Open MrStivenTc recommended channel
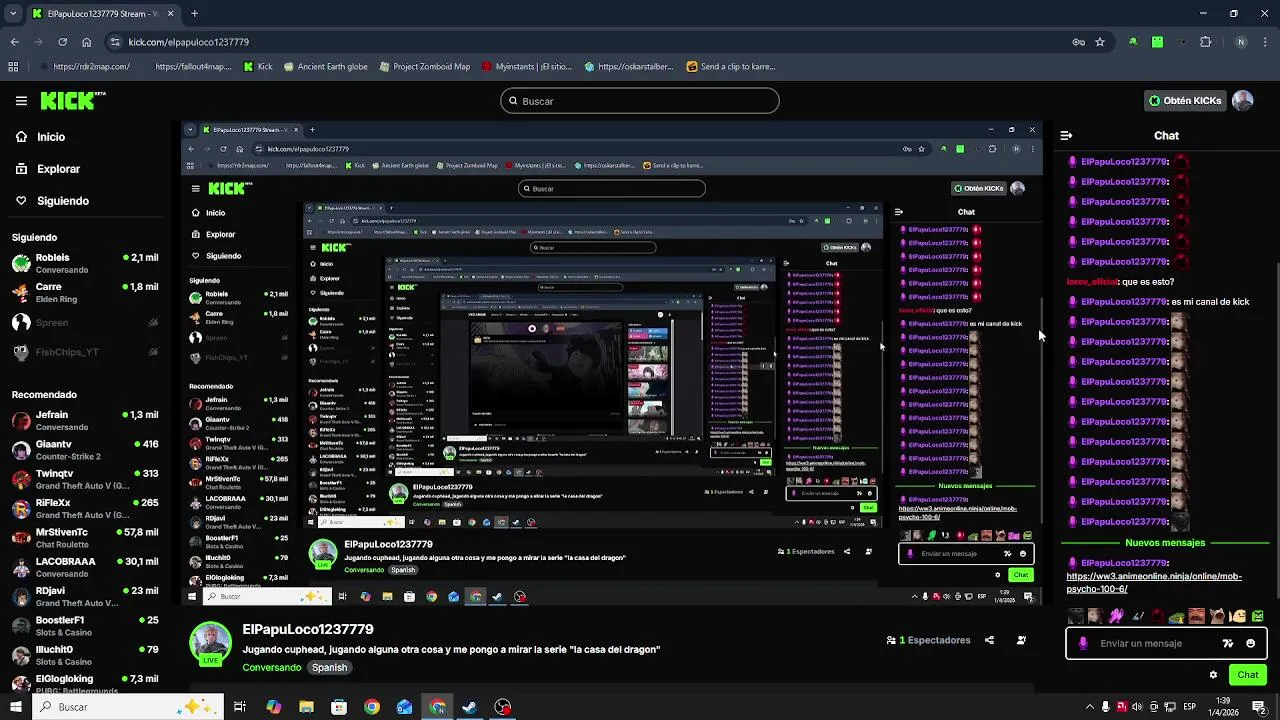Screen dimensions: 1280x720 (85, 538)
